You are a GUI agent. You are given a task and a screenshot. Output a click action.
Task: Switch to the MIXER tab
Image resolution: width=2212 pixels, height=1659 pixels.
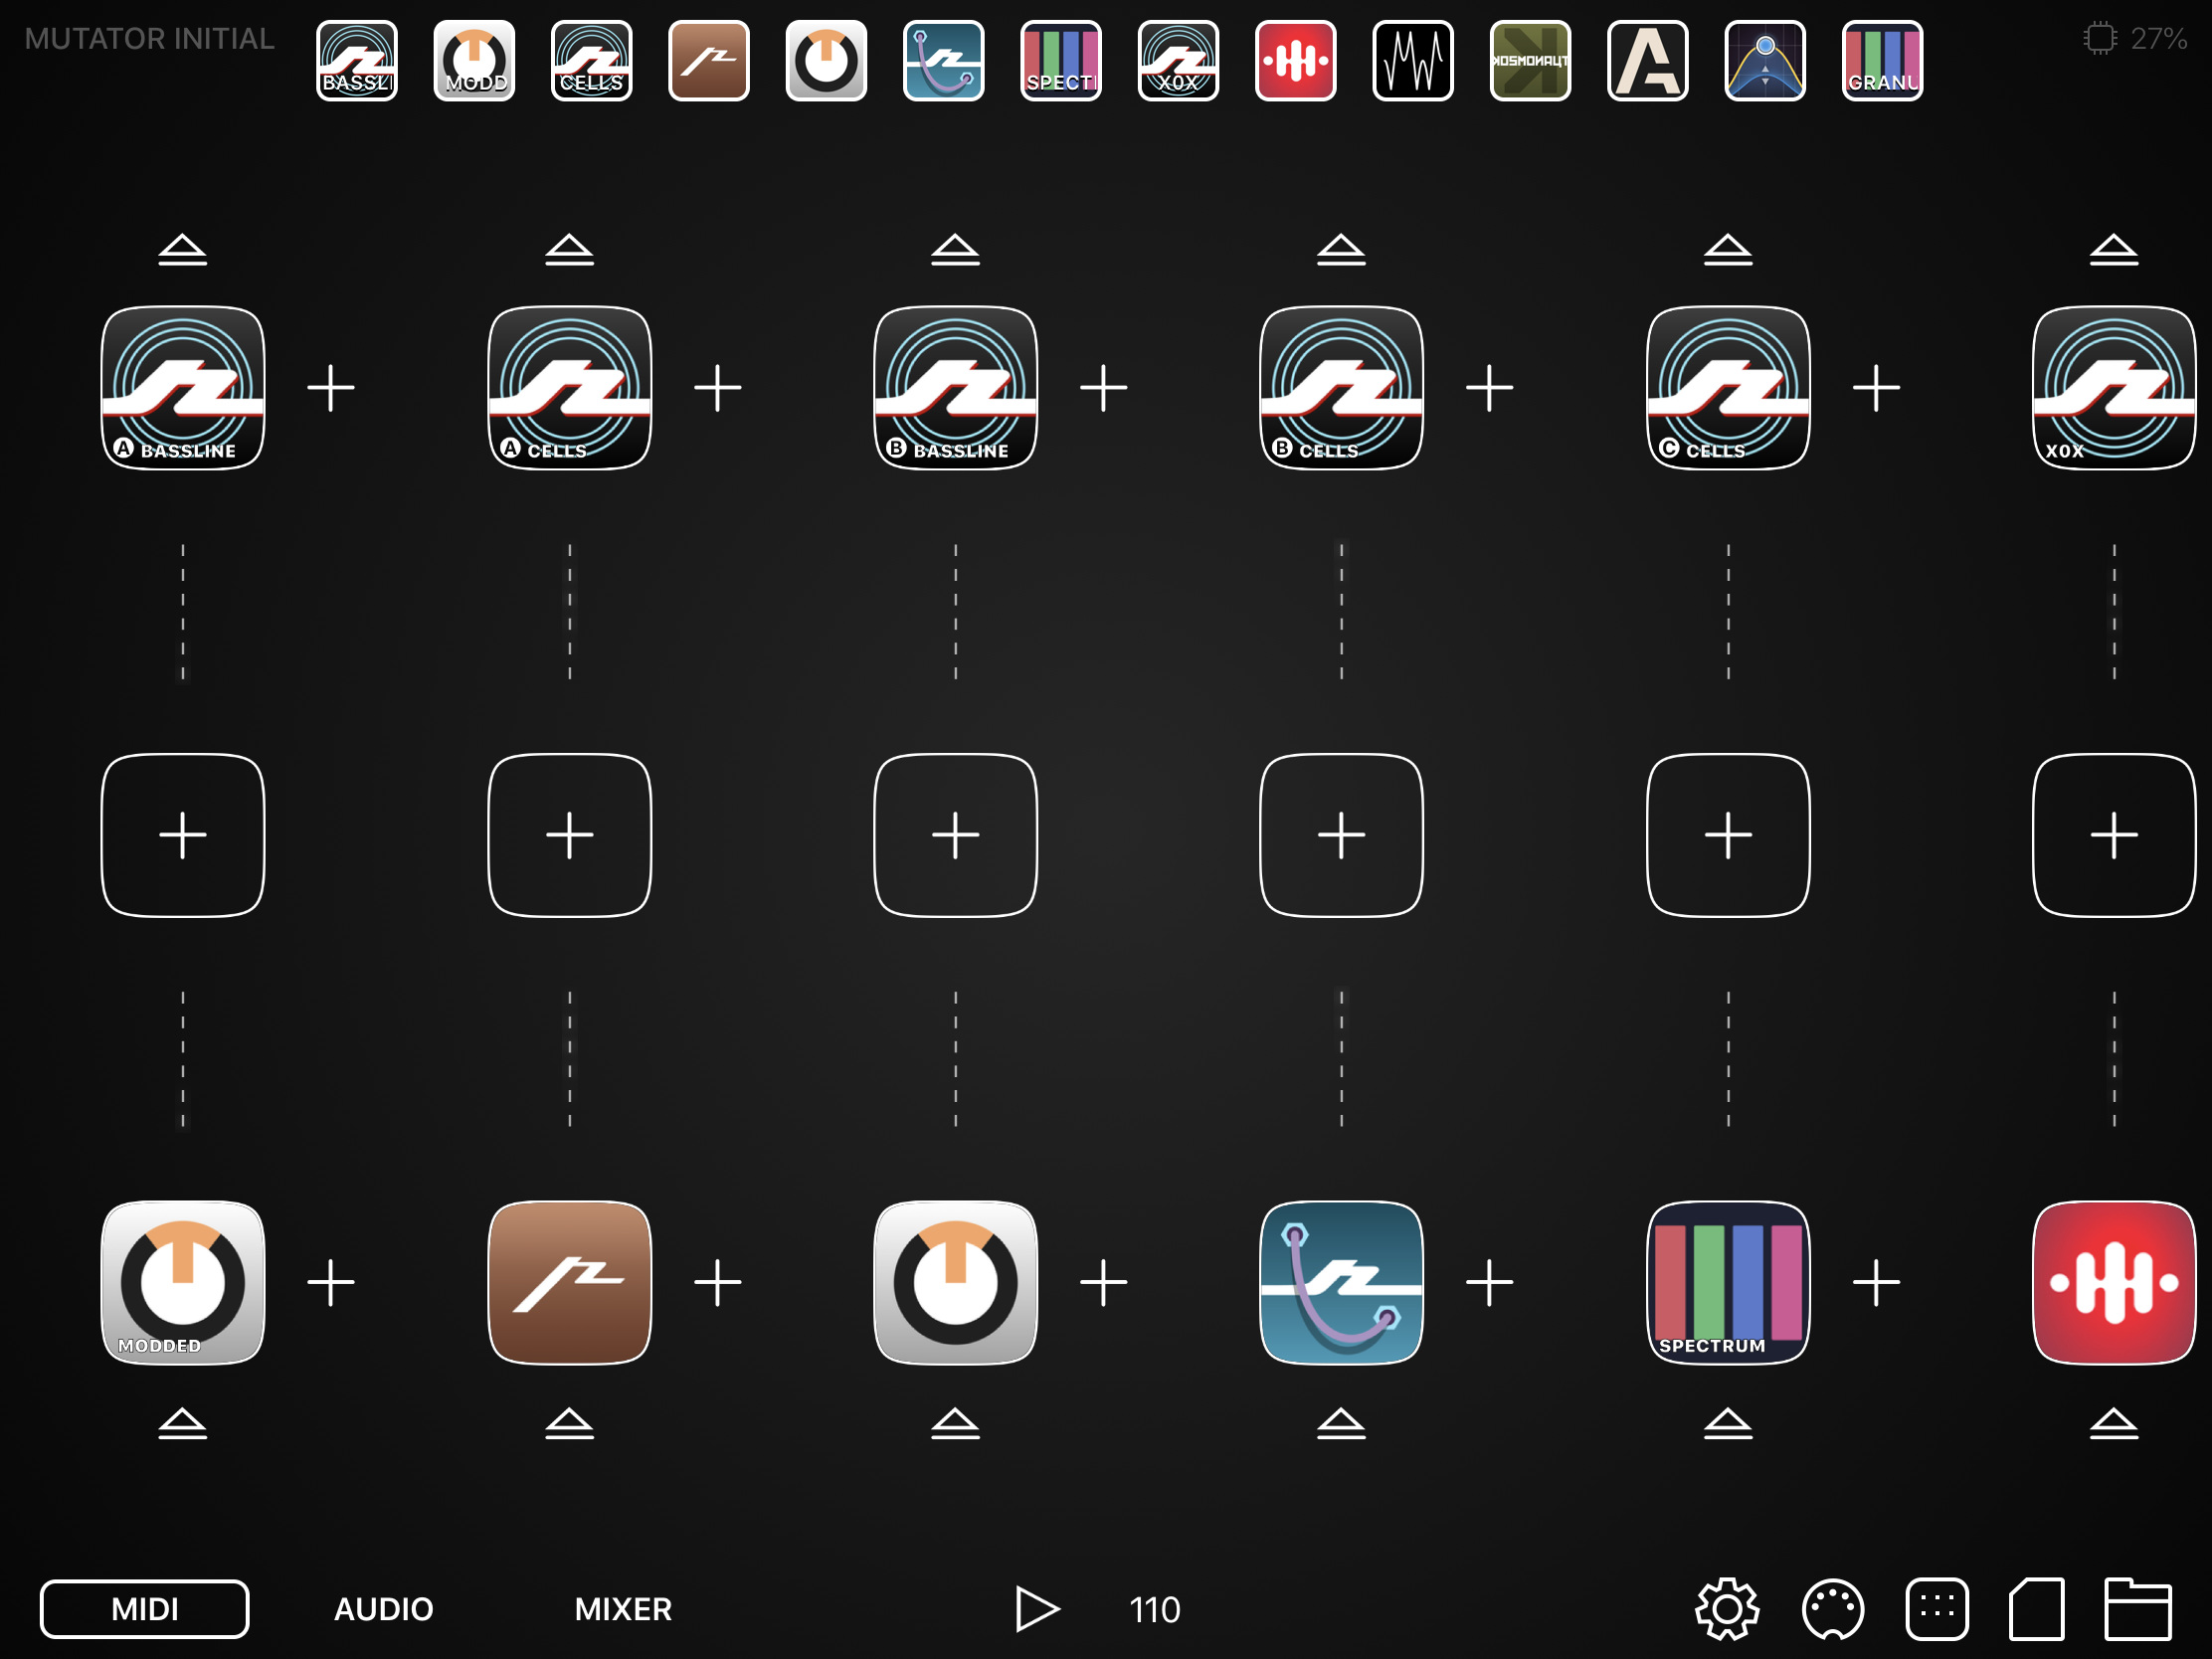623,1610
